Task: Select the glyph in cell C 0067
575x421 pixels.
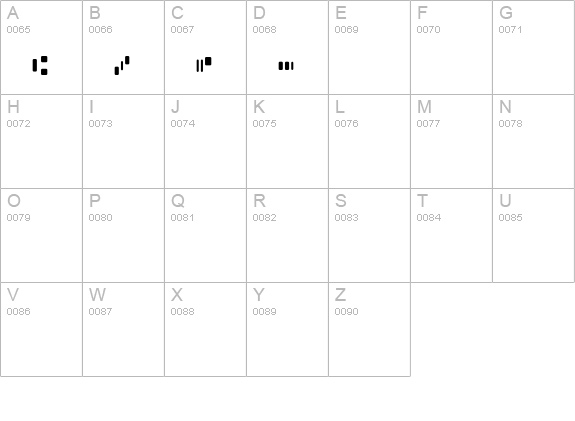Action: point(204,65)
